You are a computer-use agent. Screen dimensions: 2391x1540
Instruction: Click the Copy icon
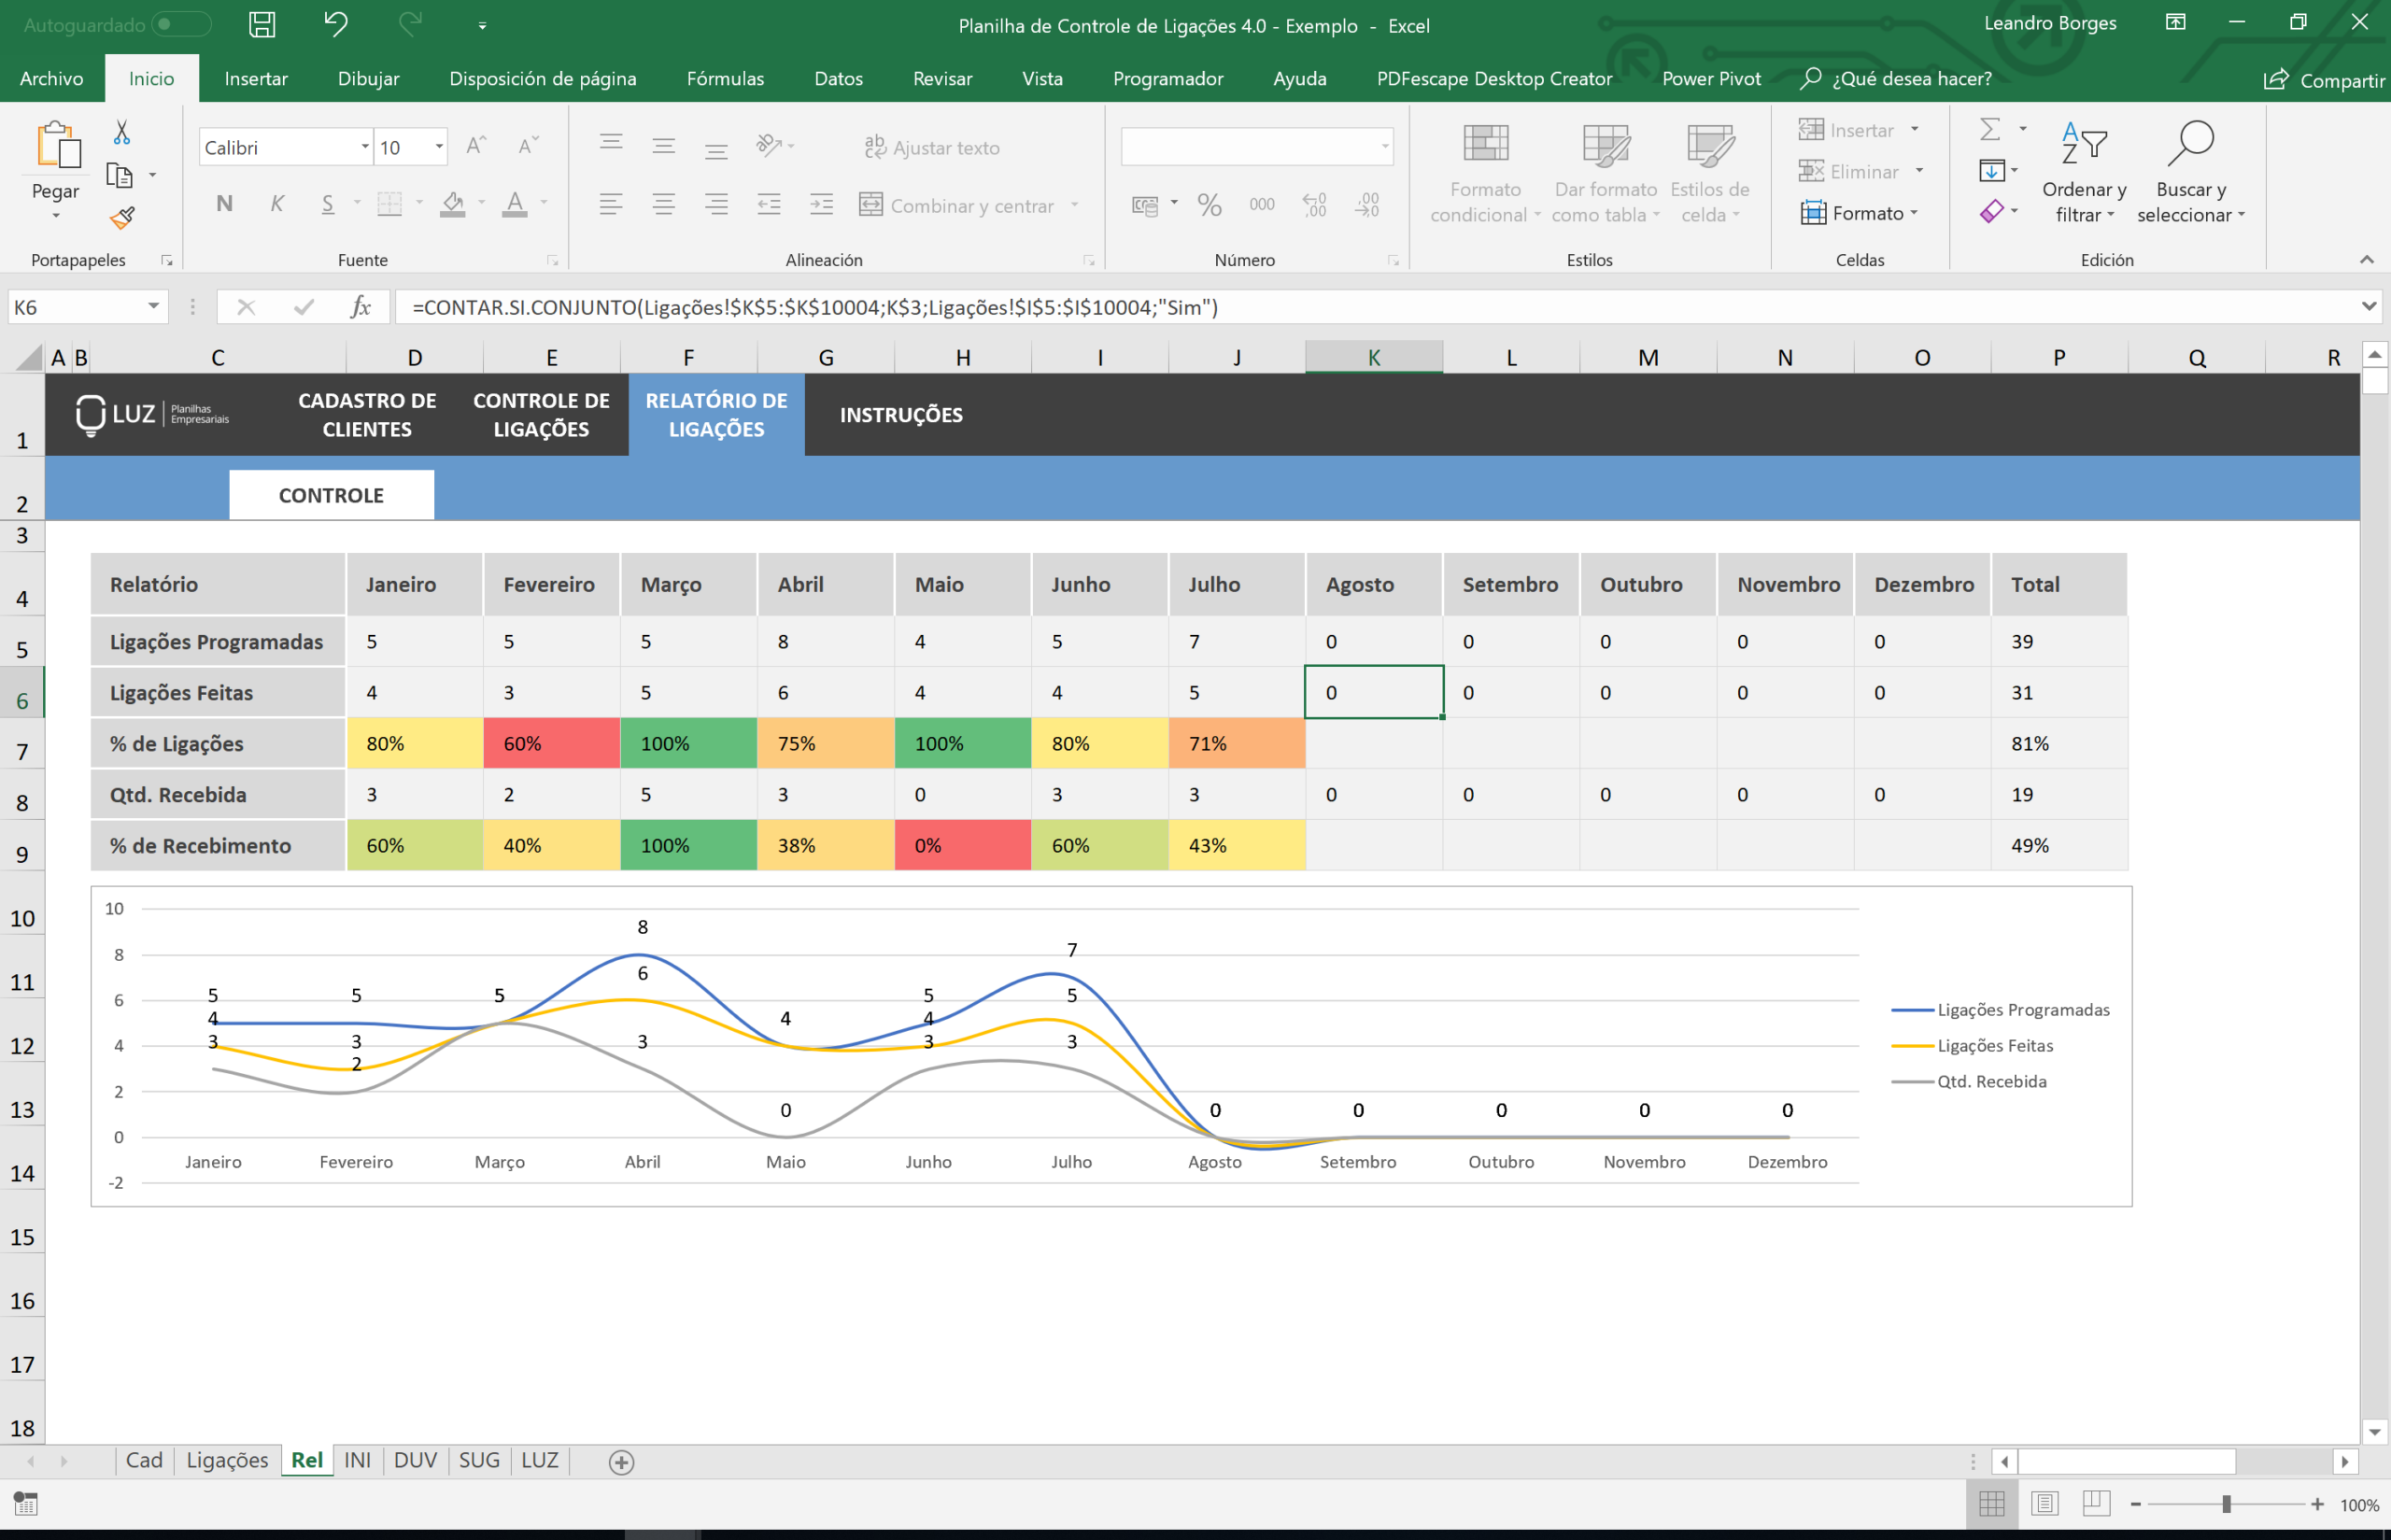tap(120, 175)
